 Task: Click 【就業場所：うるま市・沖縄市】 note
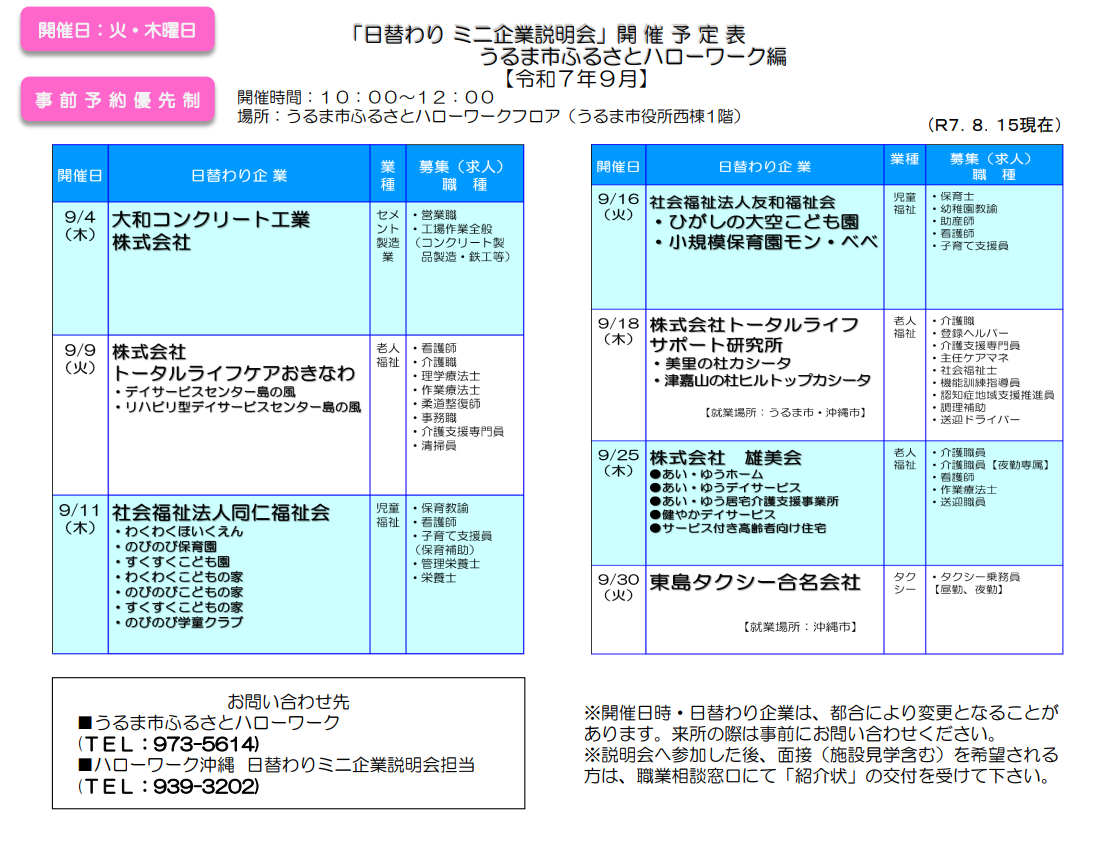pyautogui.click(x=785, y=412)
